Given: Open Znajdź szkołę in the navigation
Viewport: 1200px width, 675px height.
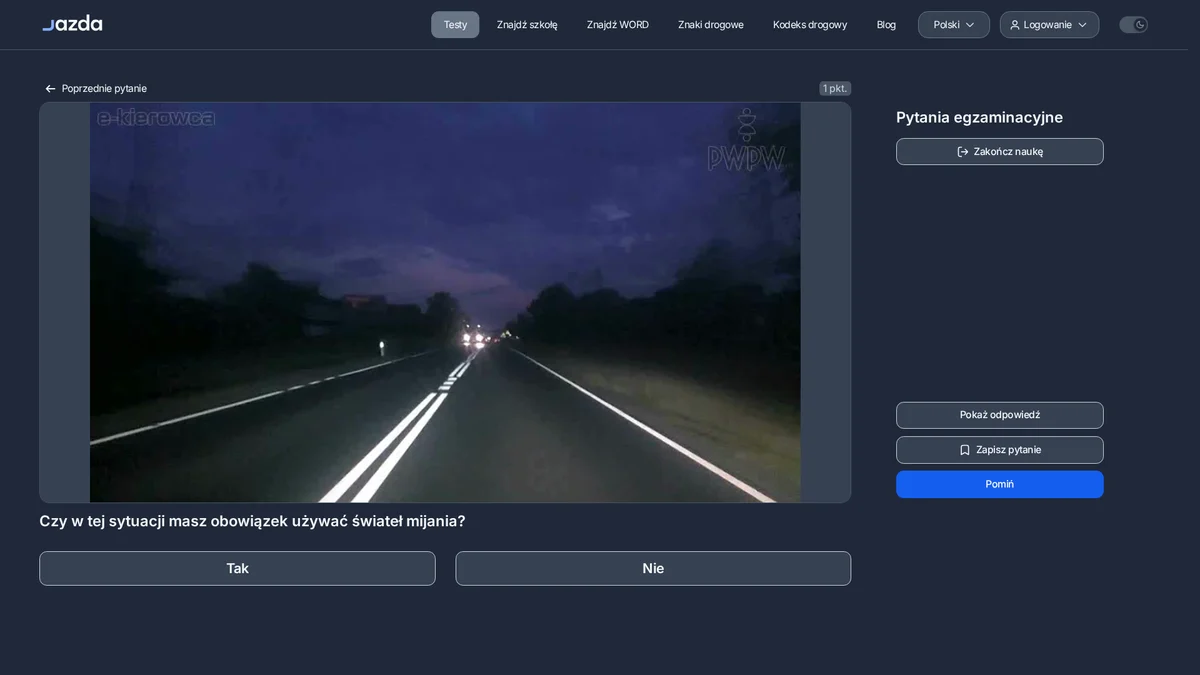Looking at the screenshot, I should click(x=527, y=25).
